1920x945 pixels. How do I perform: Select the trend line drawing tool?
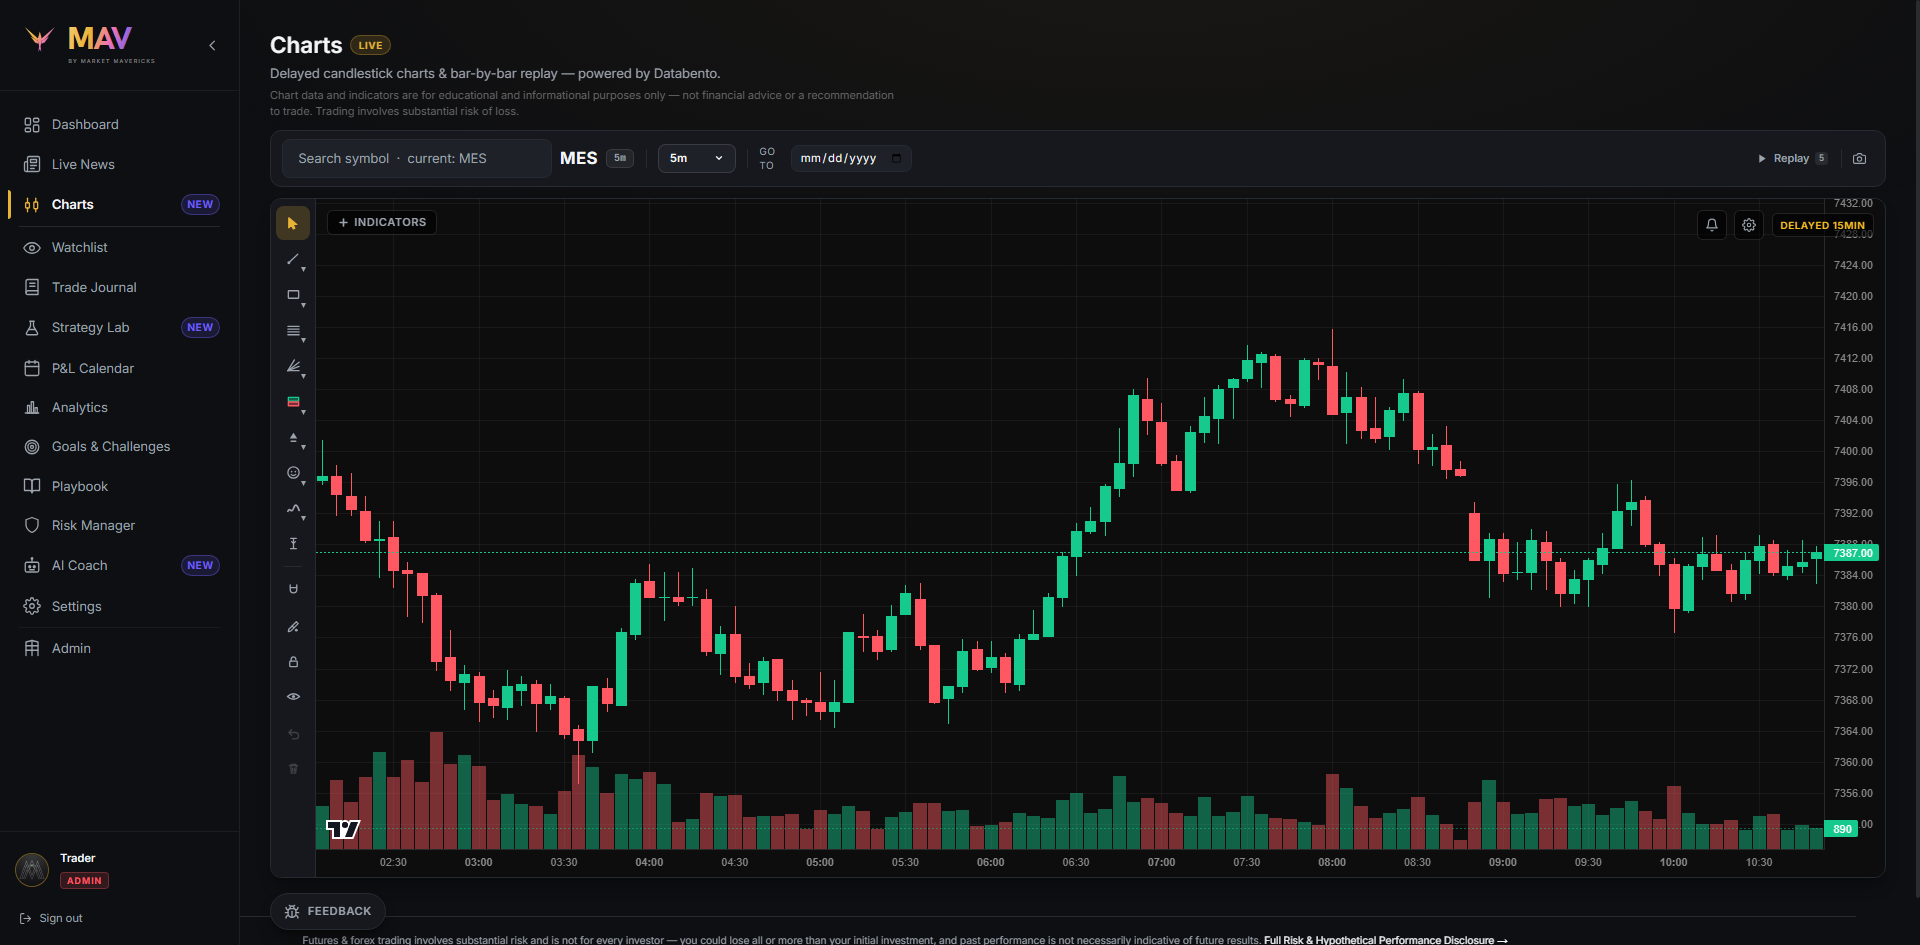(x=293, y=260)
